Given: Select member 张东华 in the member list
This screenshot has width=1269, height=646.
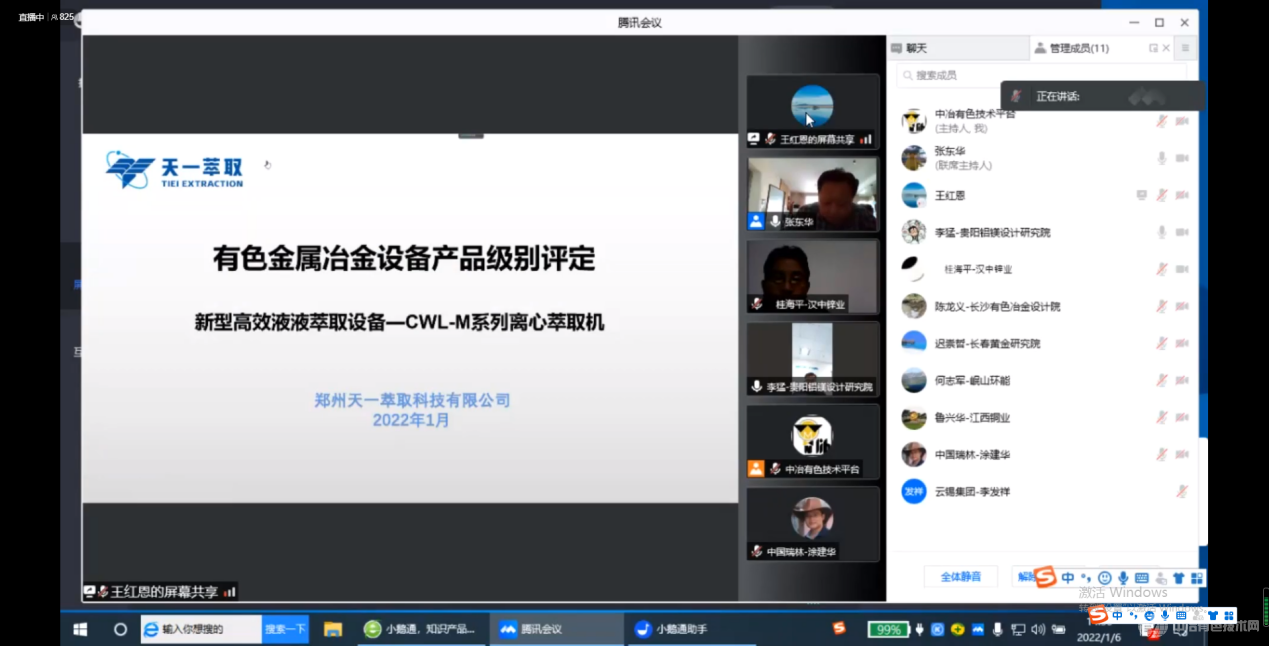Looking at the screenshot, I should [x=1043, y=158].
